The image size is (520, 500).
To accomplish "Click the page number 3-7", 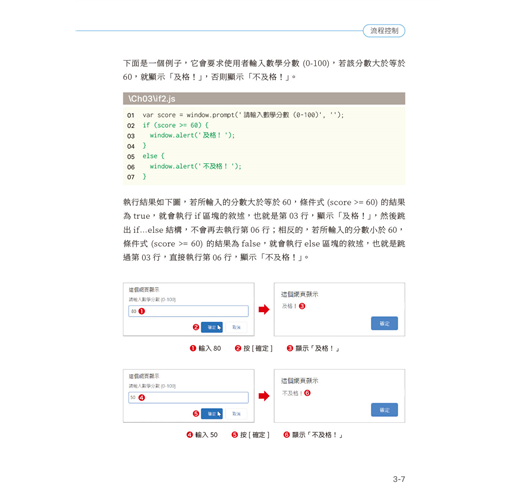I will click(x=399, y=479).
